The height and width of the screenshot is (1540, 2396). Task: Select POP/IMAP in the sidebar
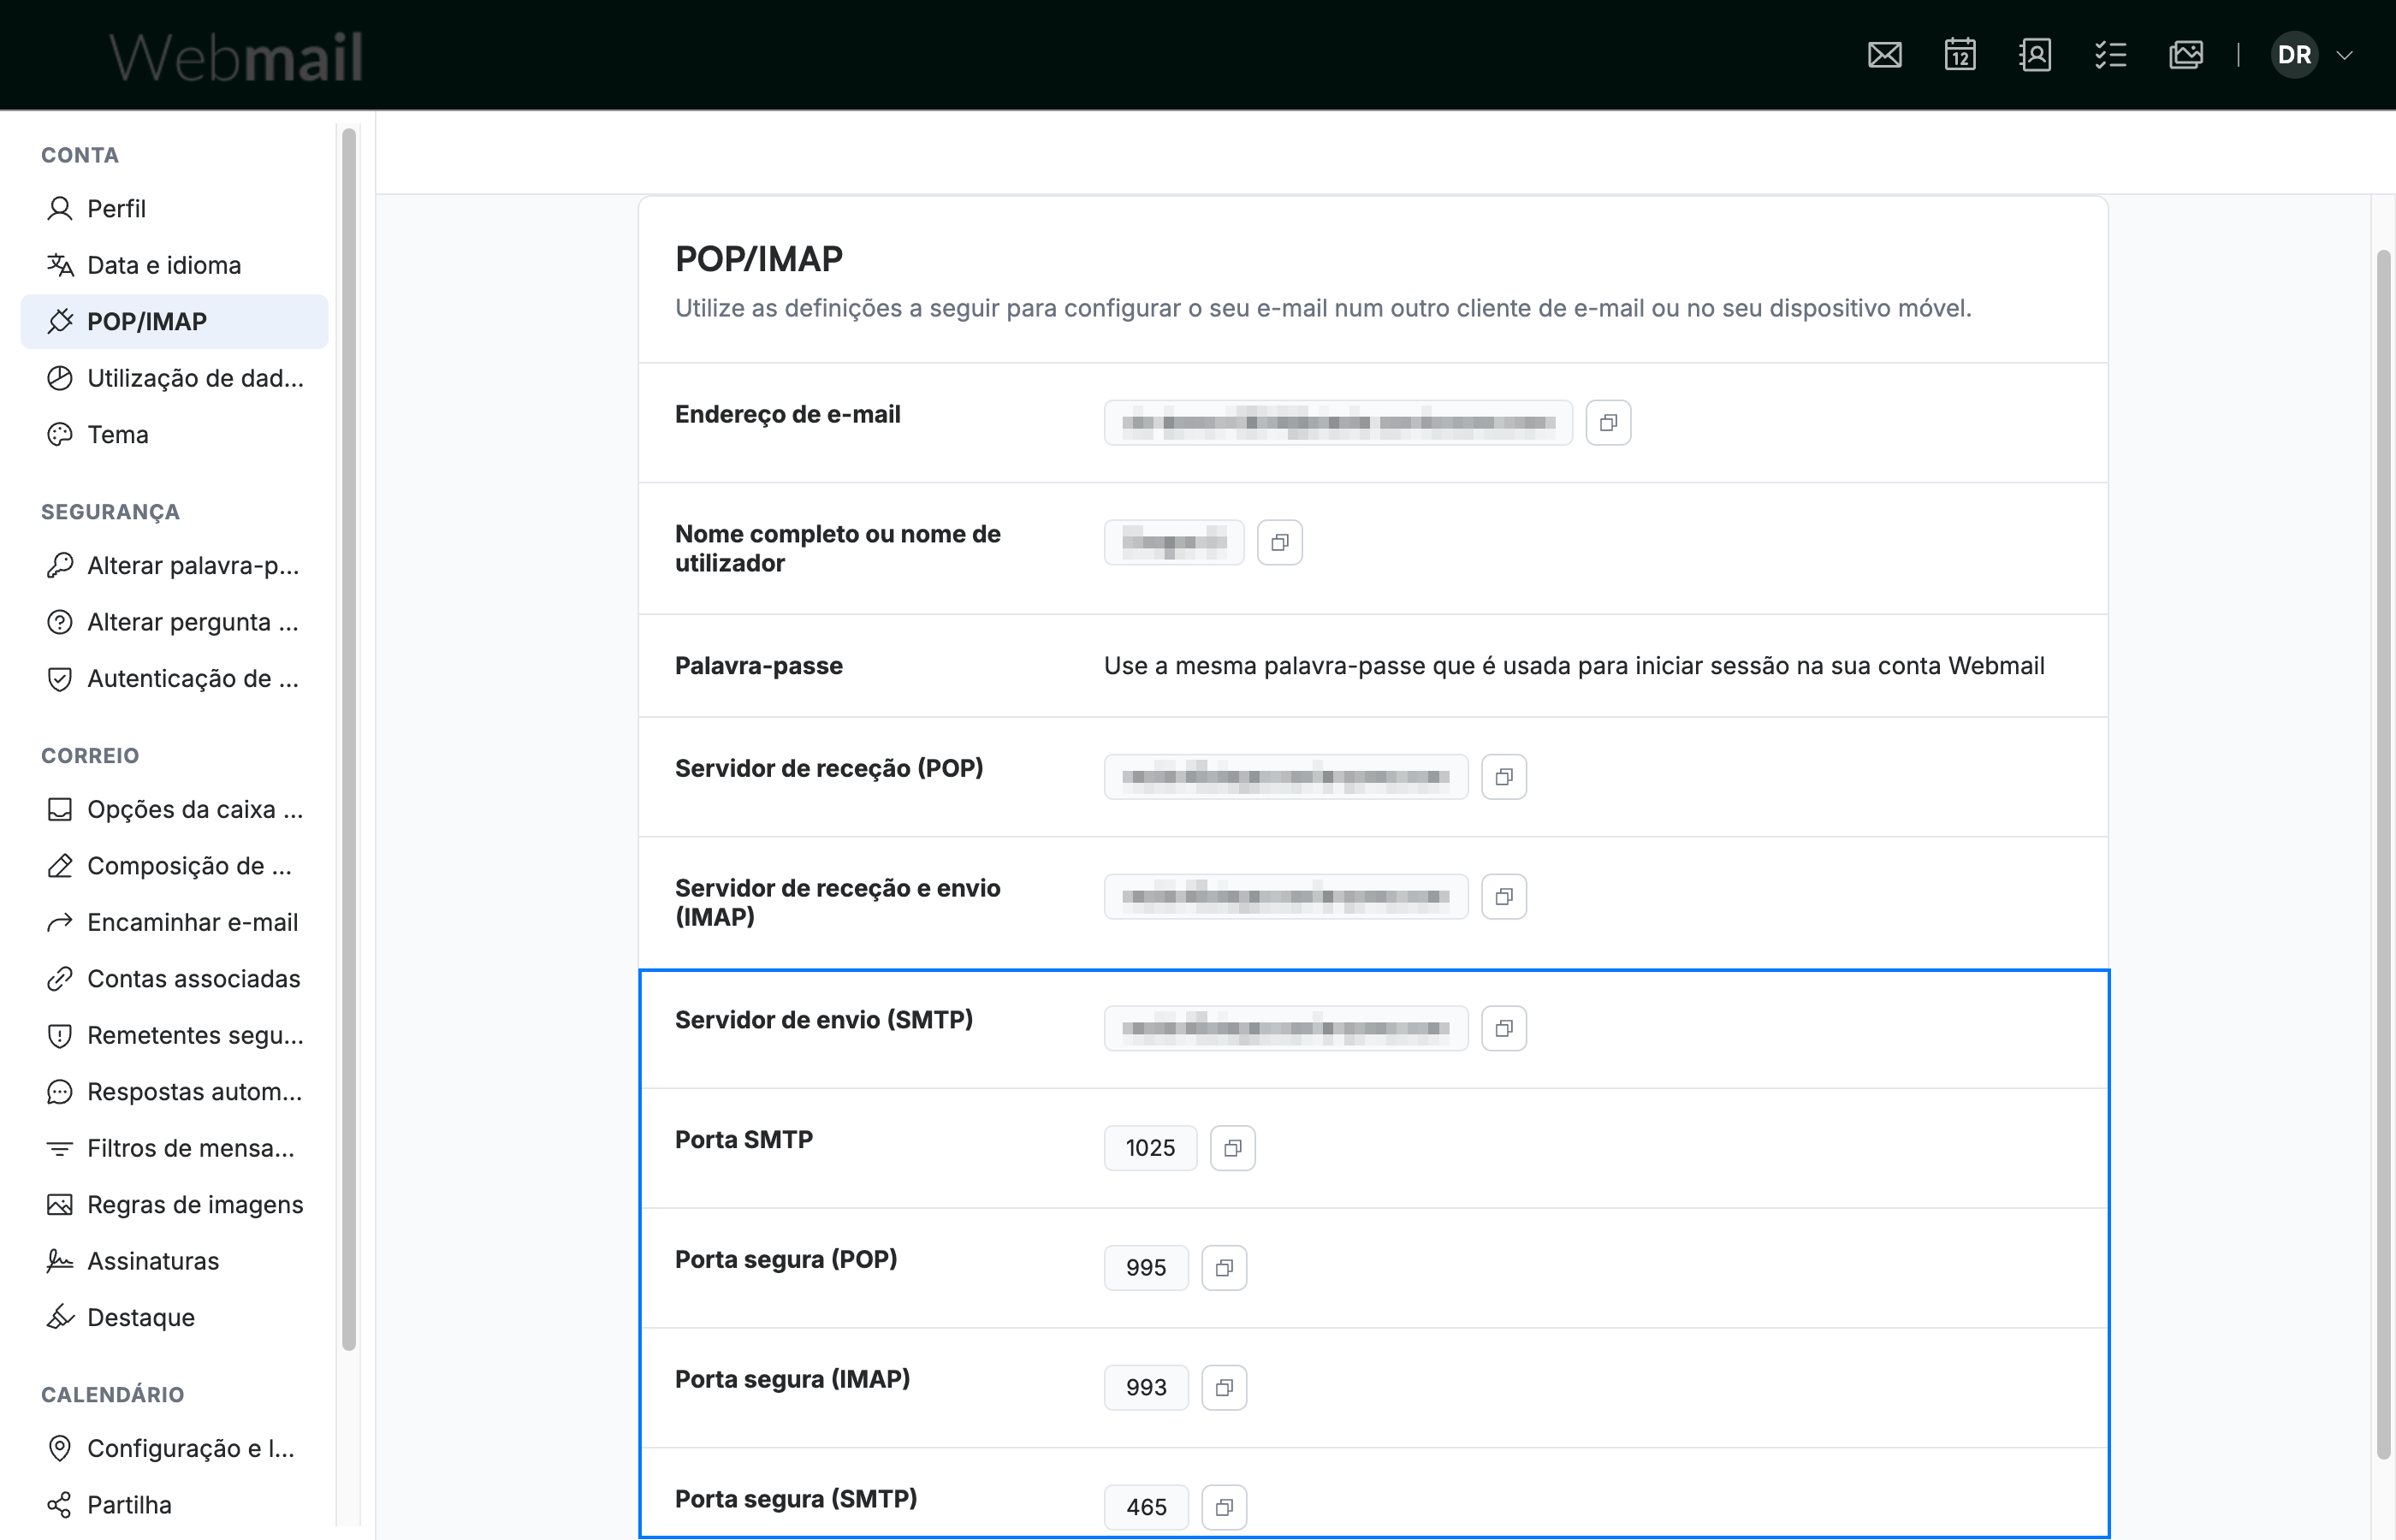coord(174,322)
